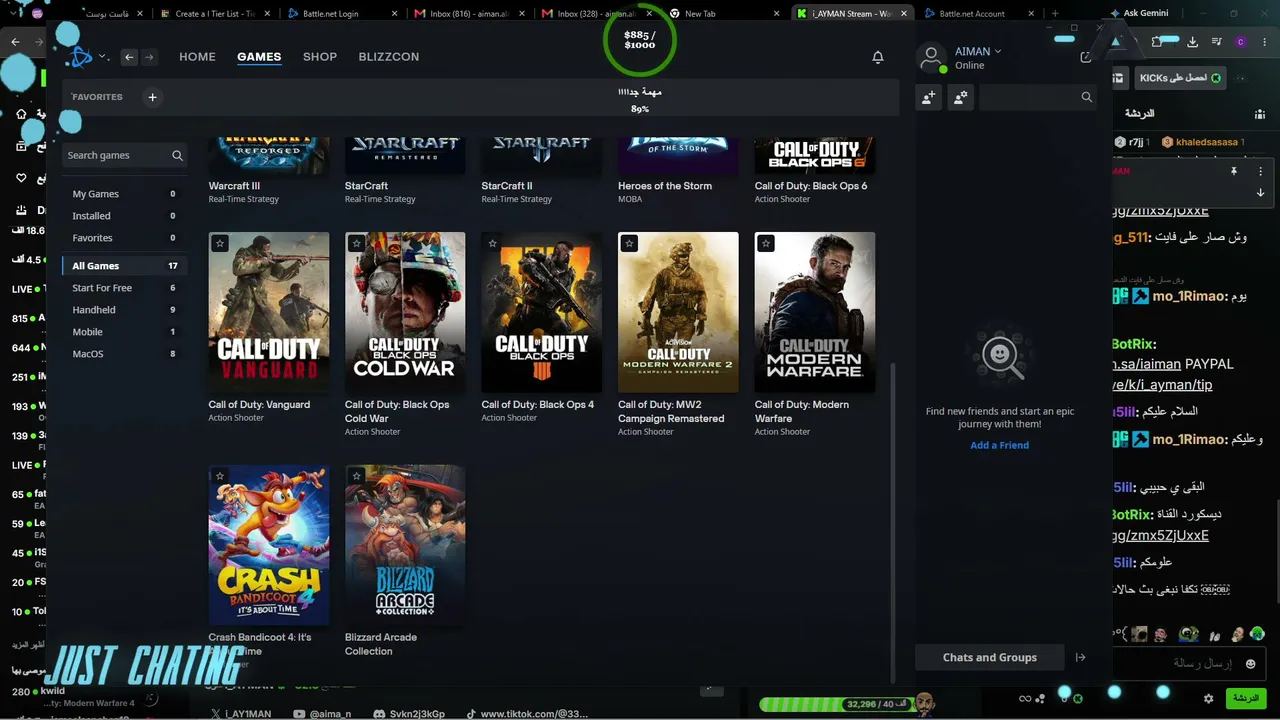Favorite Call of Duty: Vanguard
This screenshot has width=1280, height=720.
tap(220, 243)
